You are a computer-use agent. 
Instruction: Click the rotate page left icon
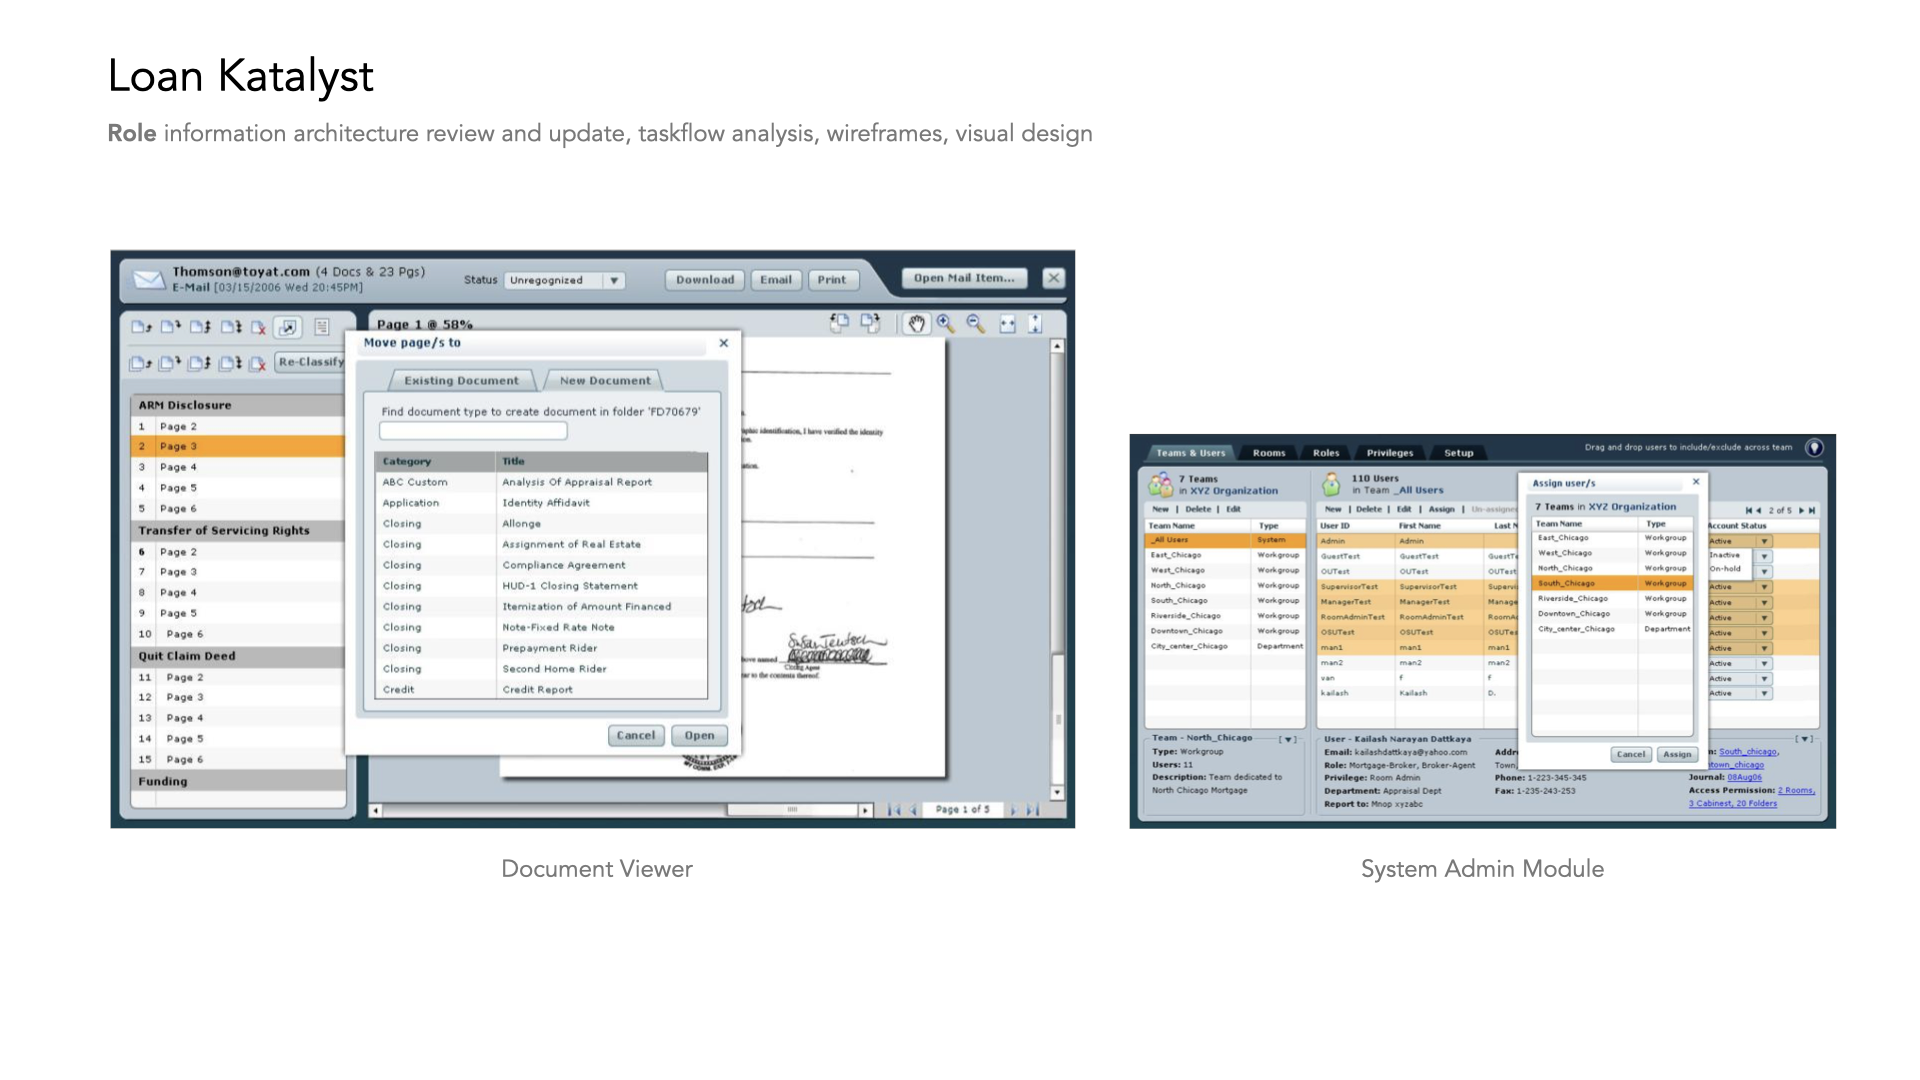pos(839,323)
